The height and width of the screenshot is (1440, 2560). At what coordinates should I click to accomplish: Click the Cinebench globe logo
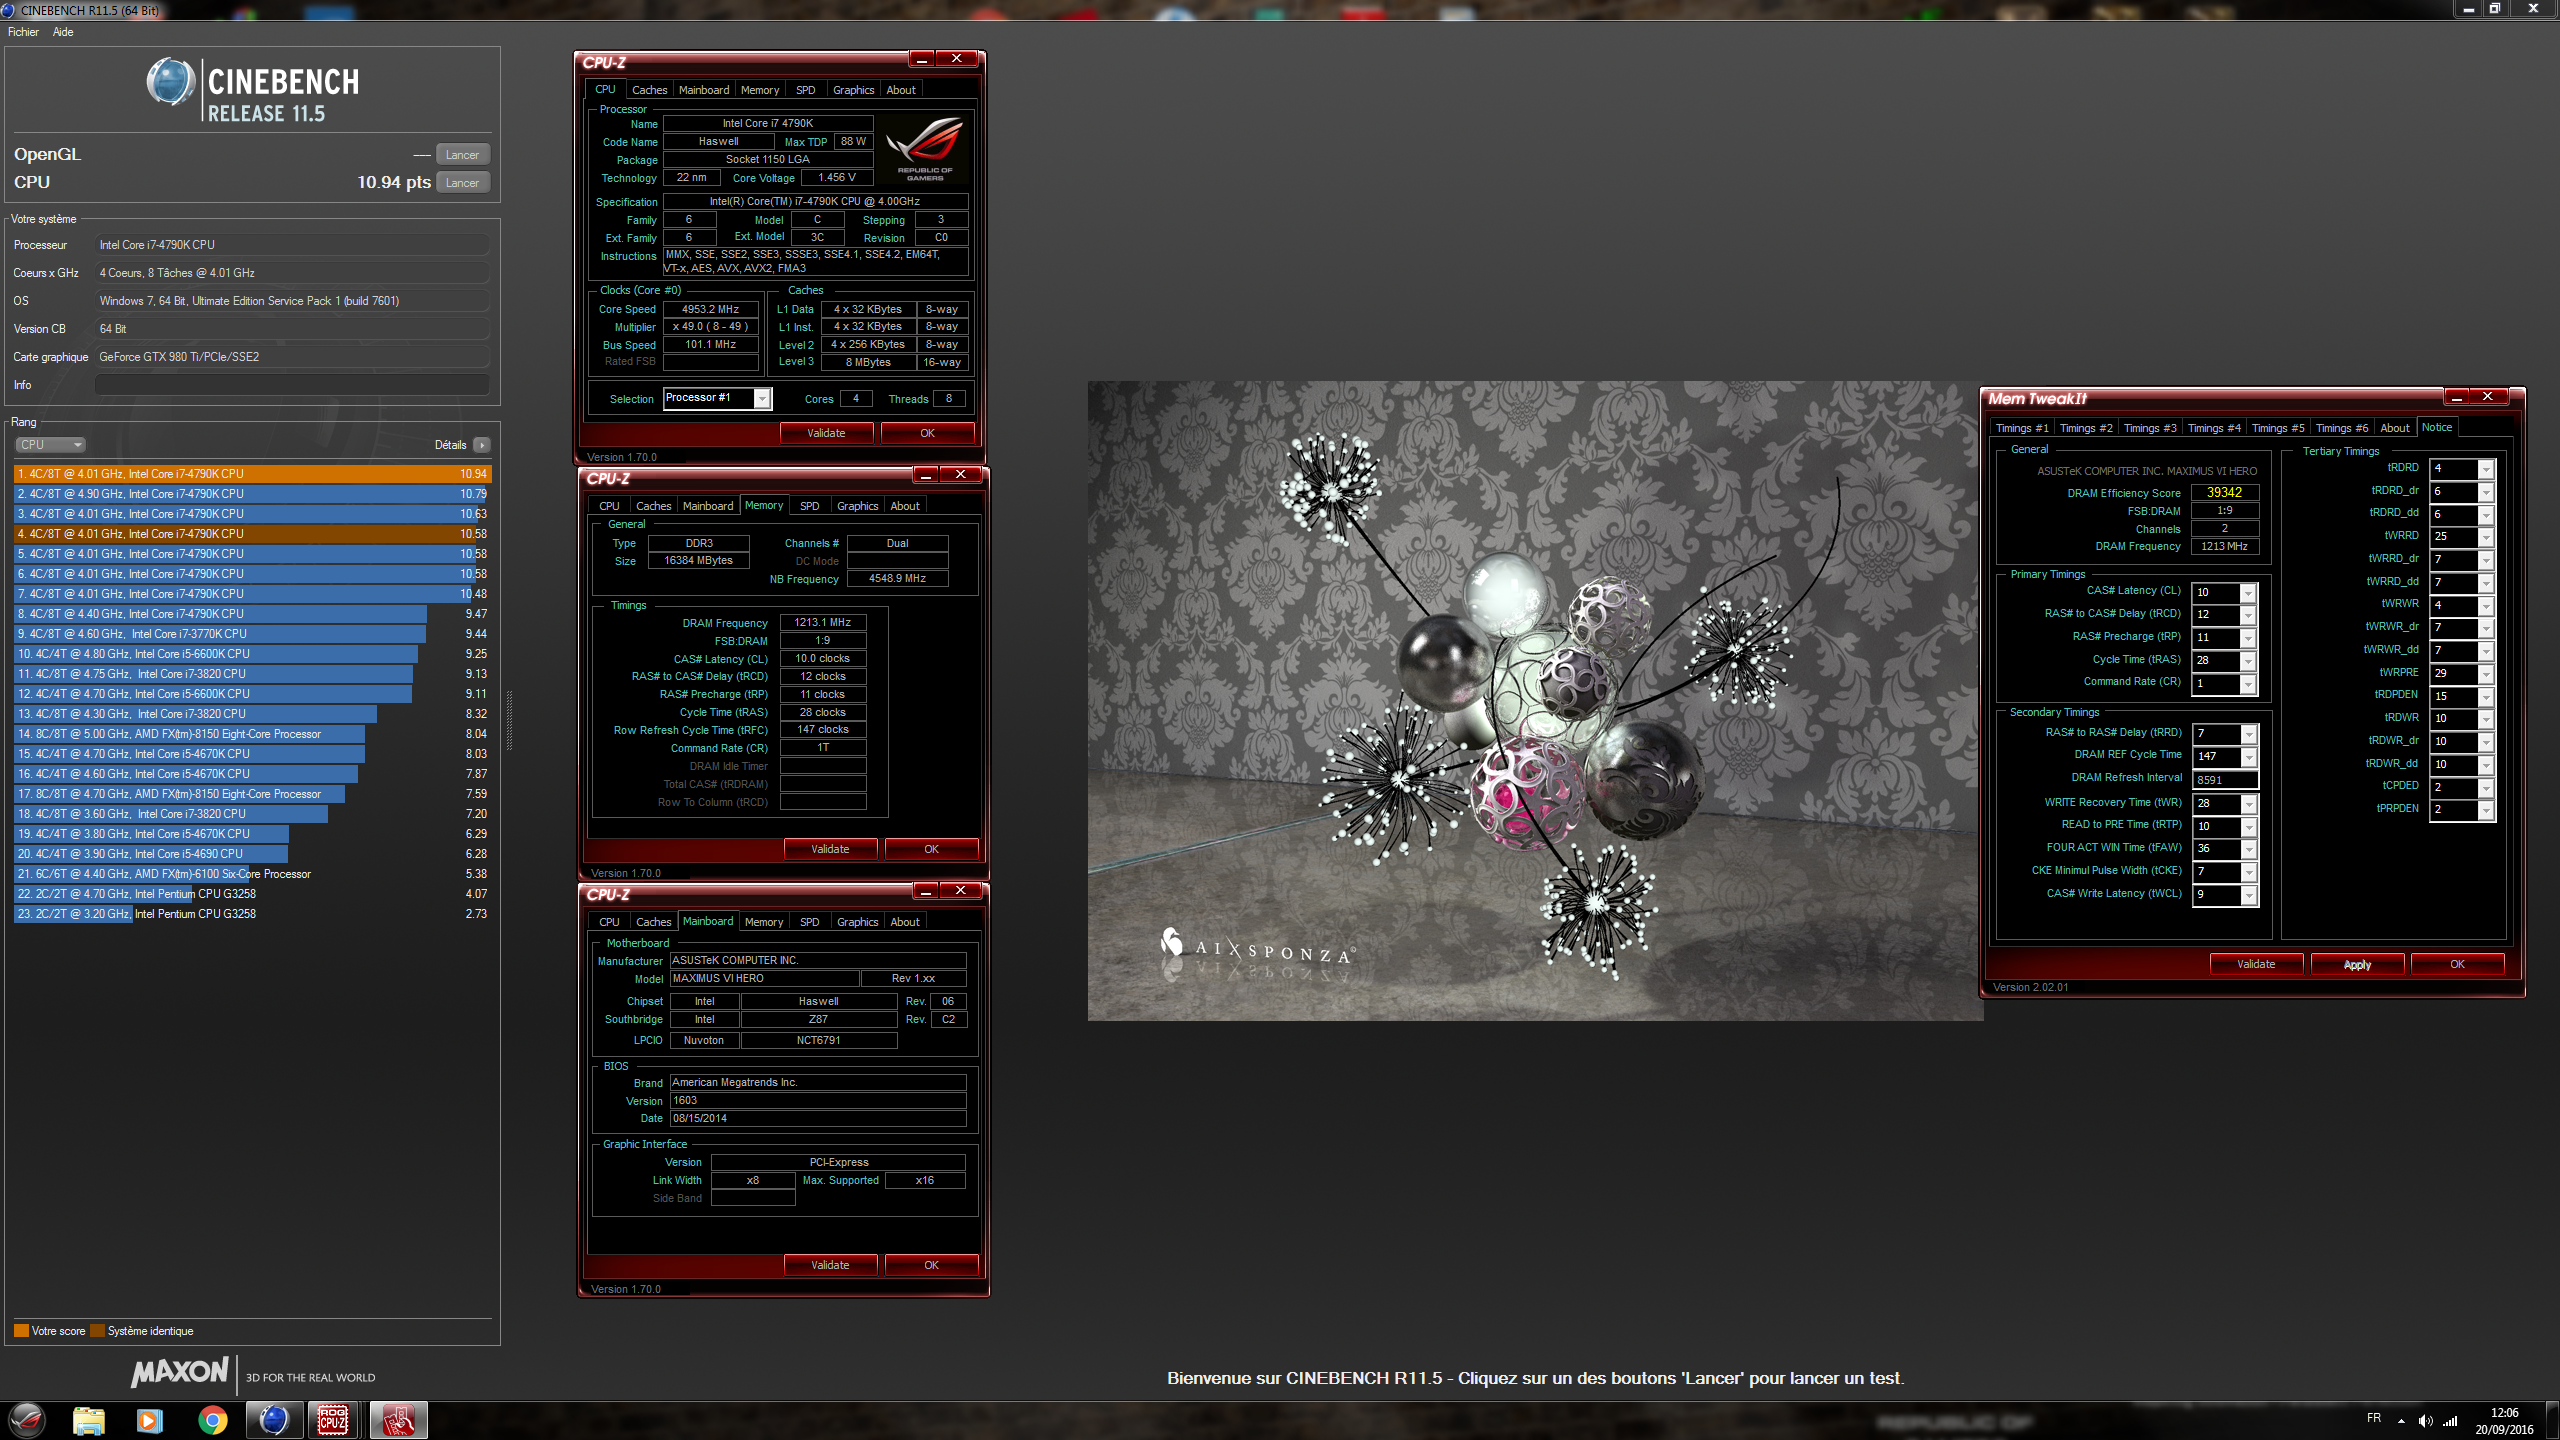(171, 82)
